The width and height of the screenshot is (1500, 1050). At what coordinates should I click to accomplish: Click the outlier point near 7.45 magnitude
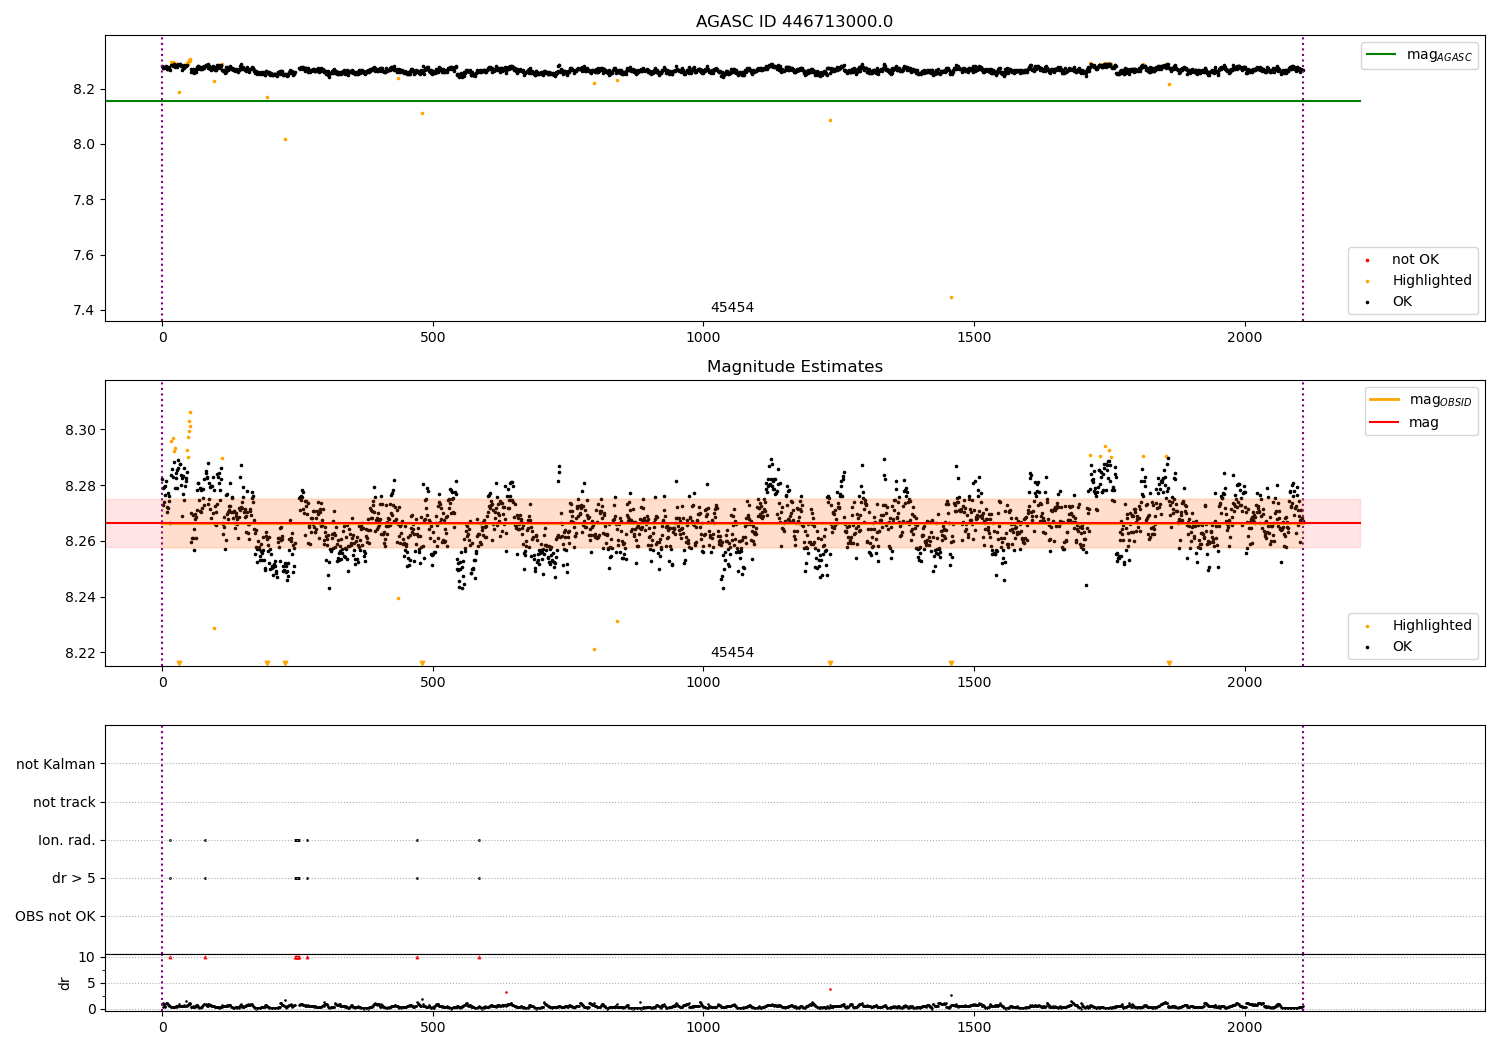pyautogui.click(x=951, y=297)
